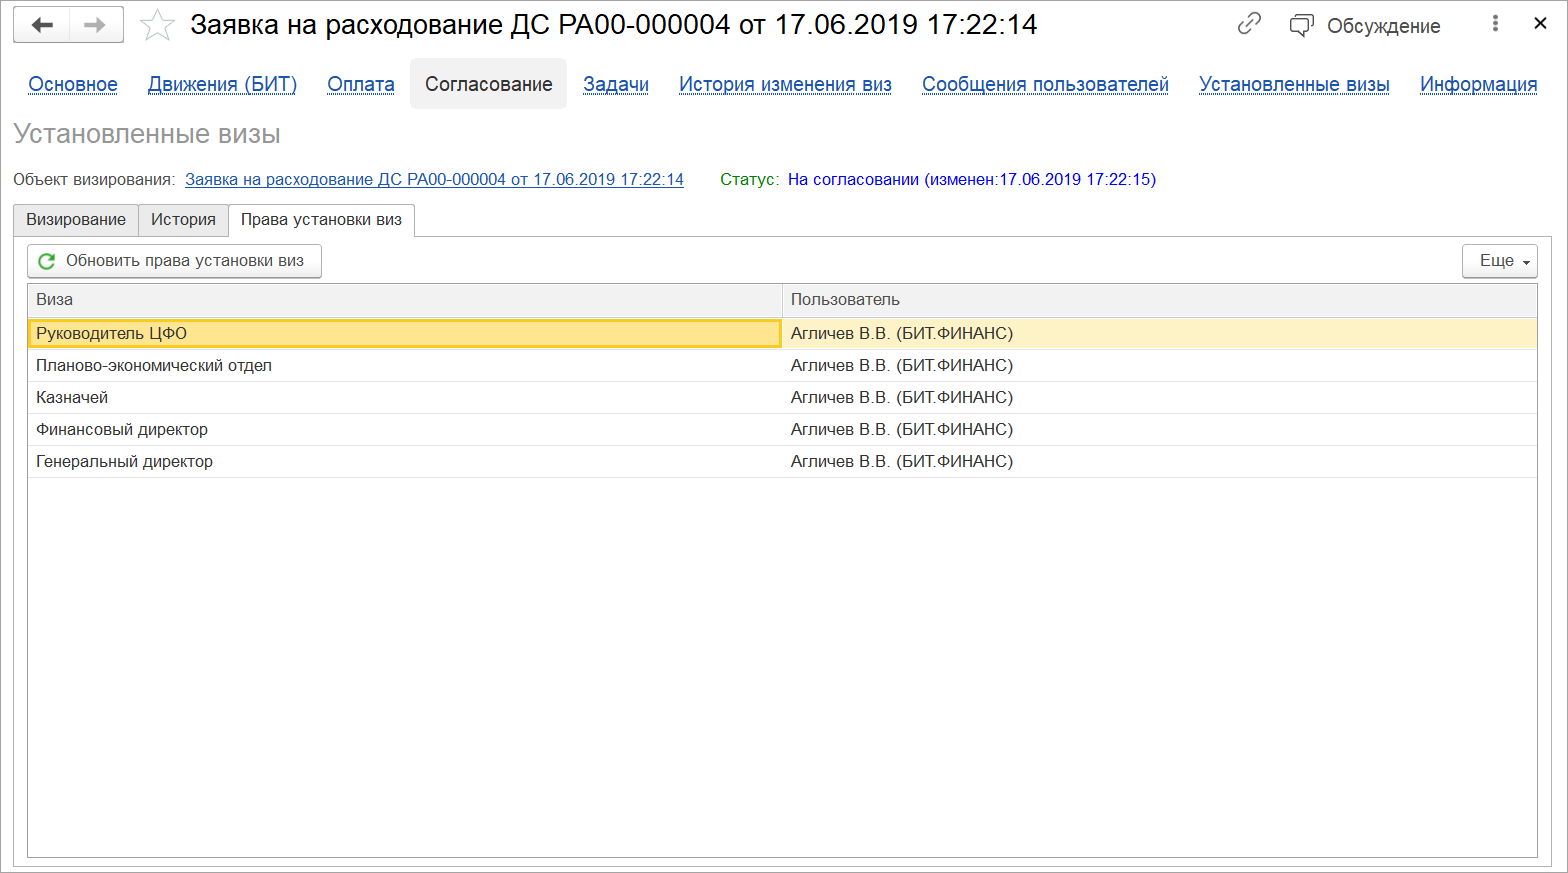
Task: Switch to the История tab
Action: [x=183, y=220]
